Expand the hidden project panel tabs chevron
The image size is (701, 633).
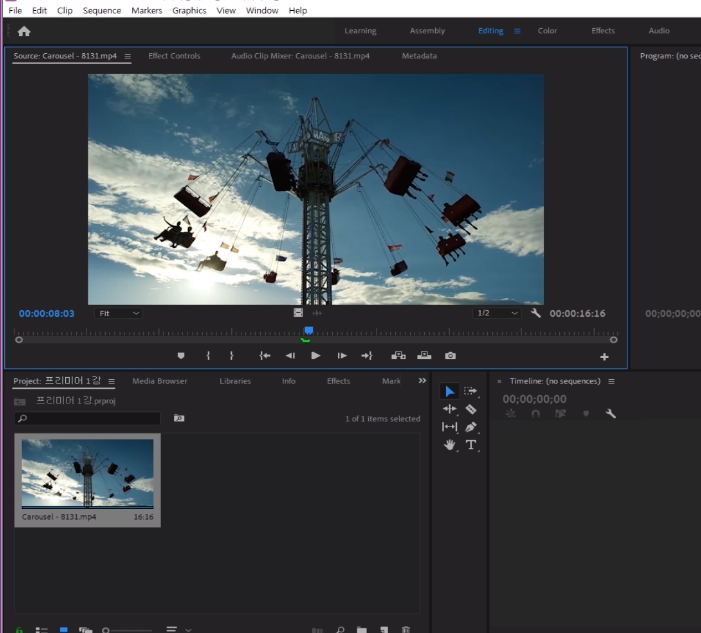tap(421, 381)
